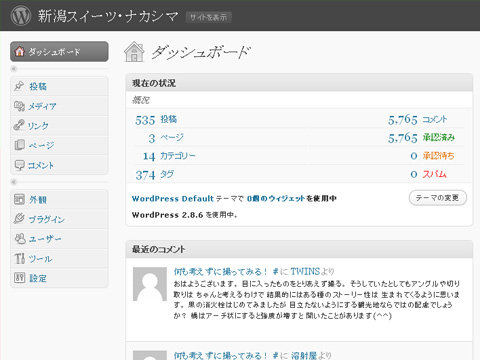Click the pushpin icon beside 投稿

19,86
